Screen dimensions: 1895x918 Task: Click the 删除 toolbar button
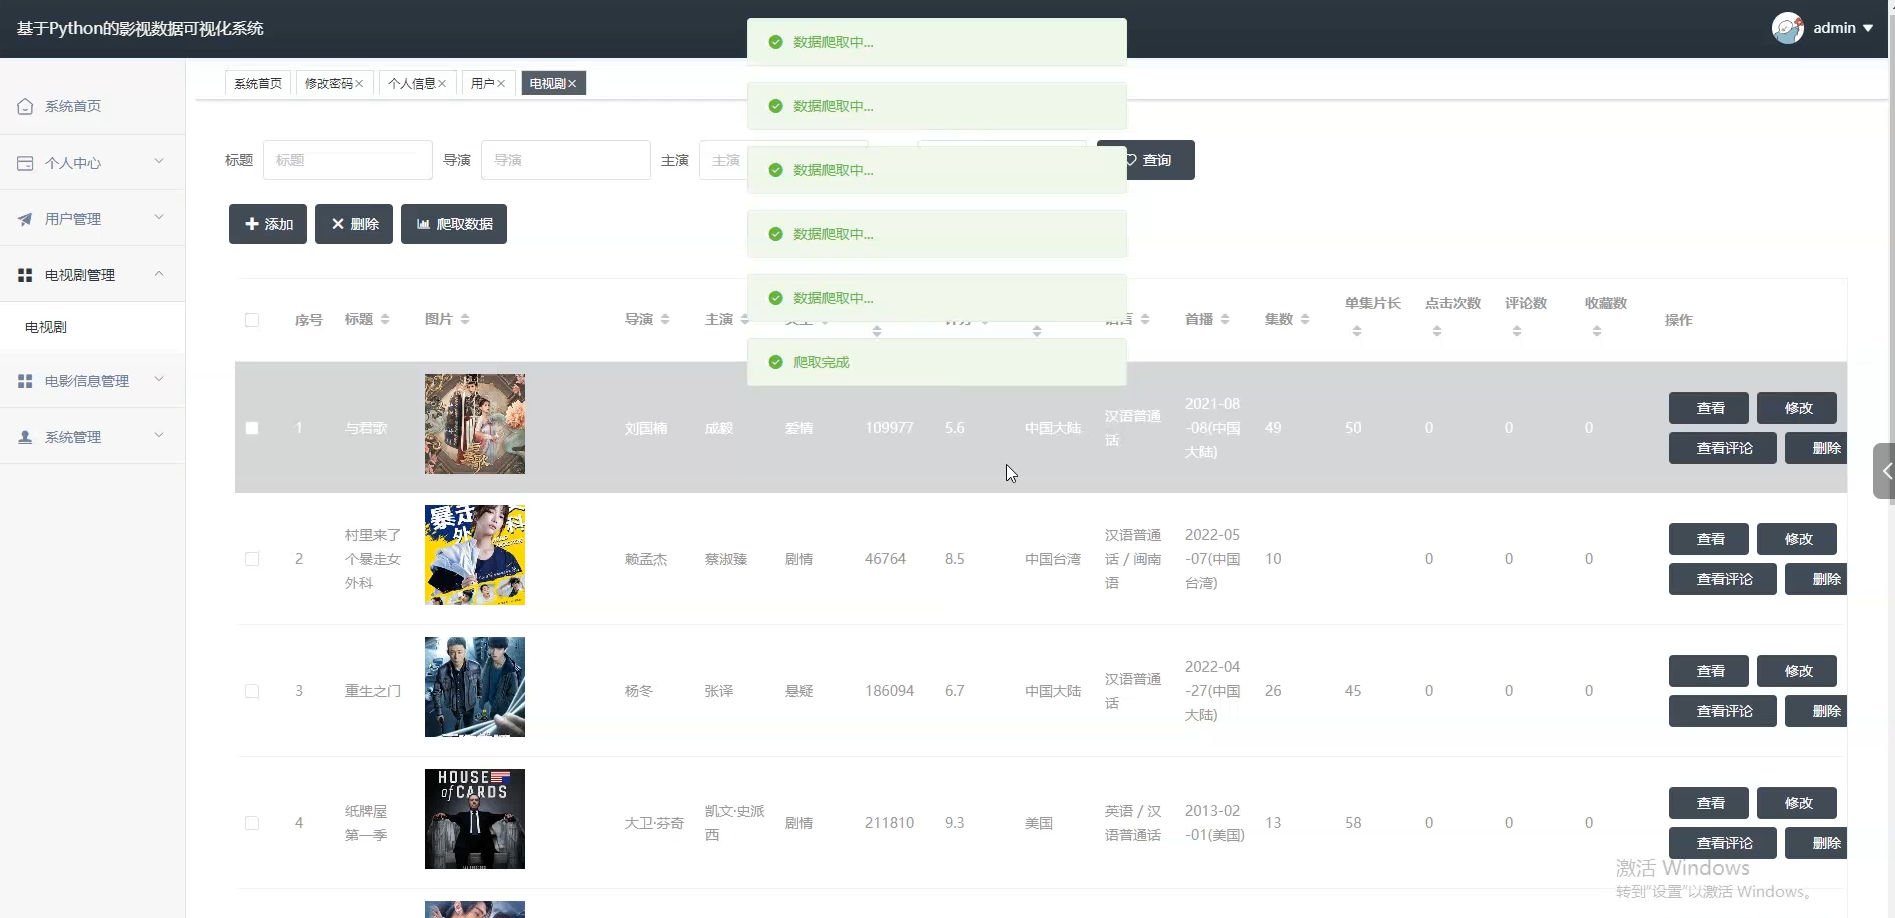point(354,224)
